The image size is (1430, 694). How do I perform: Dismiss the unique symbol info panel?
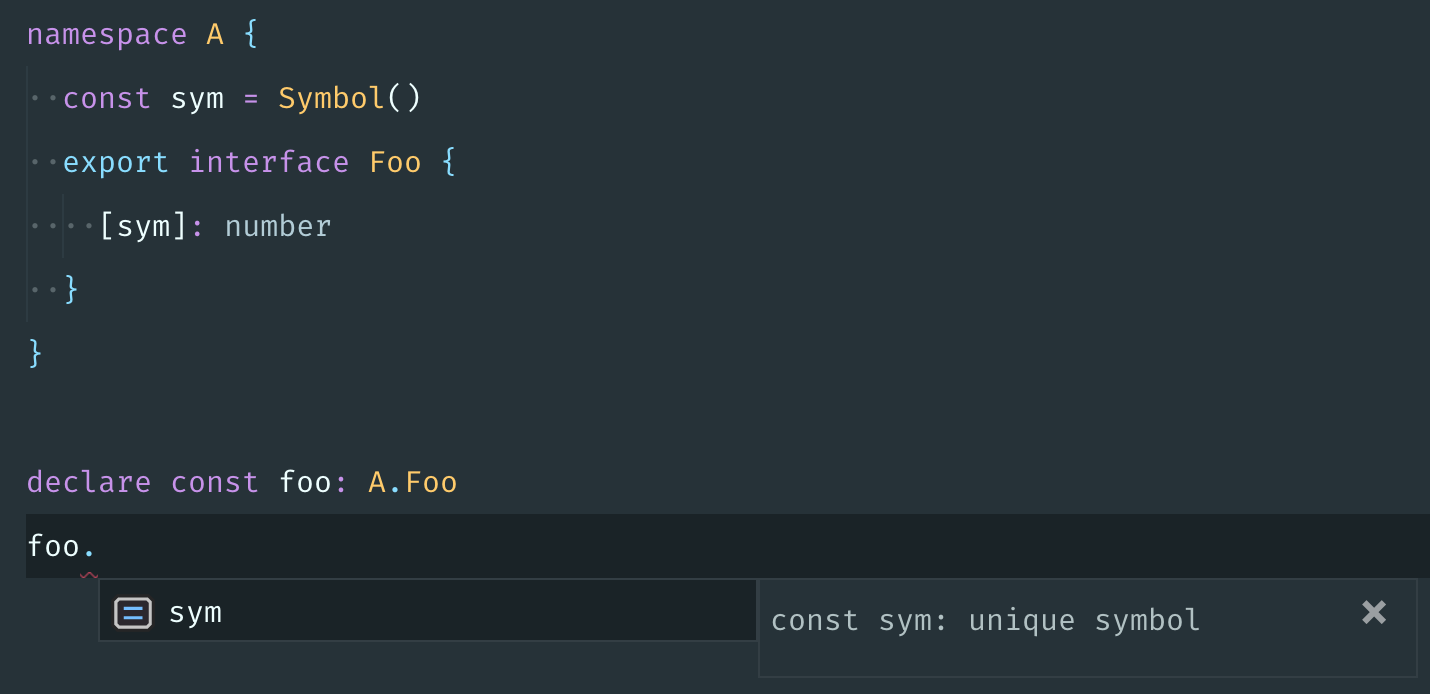click(1373, 612)
